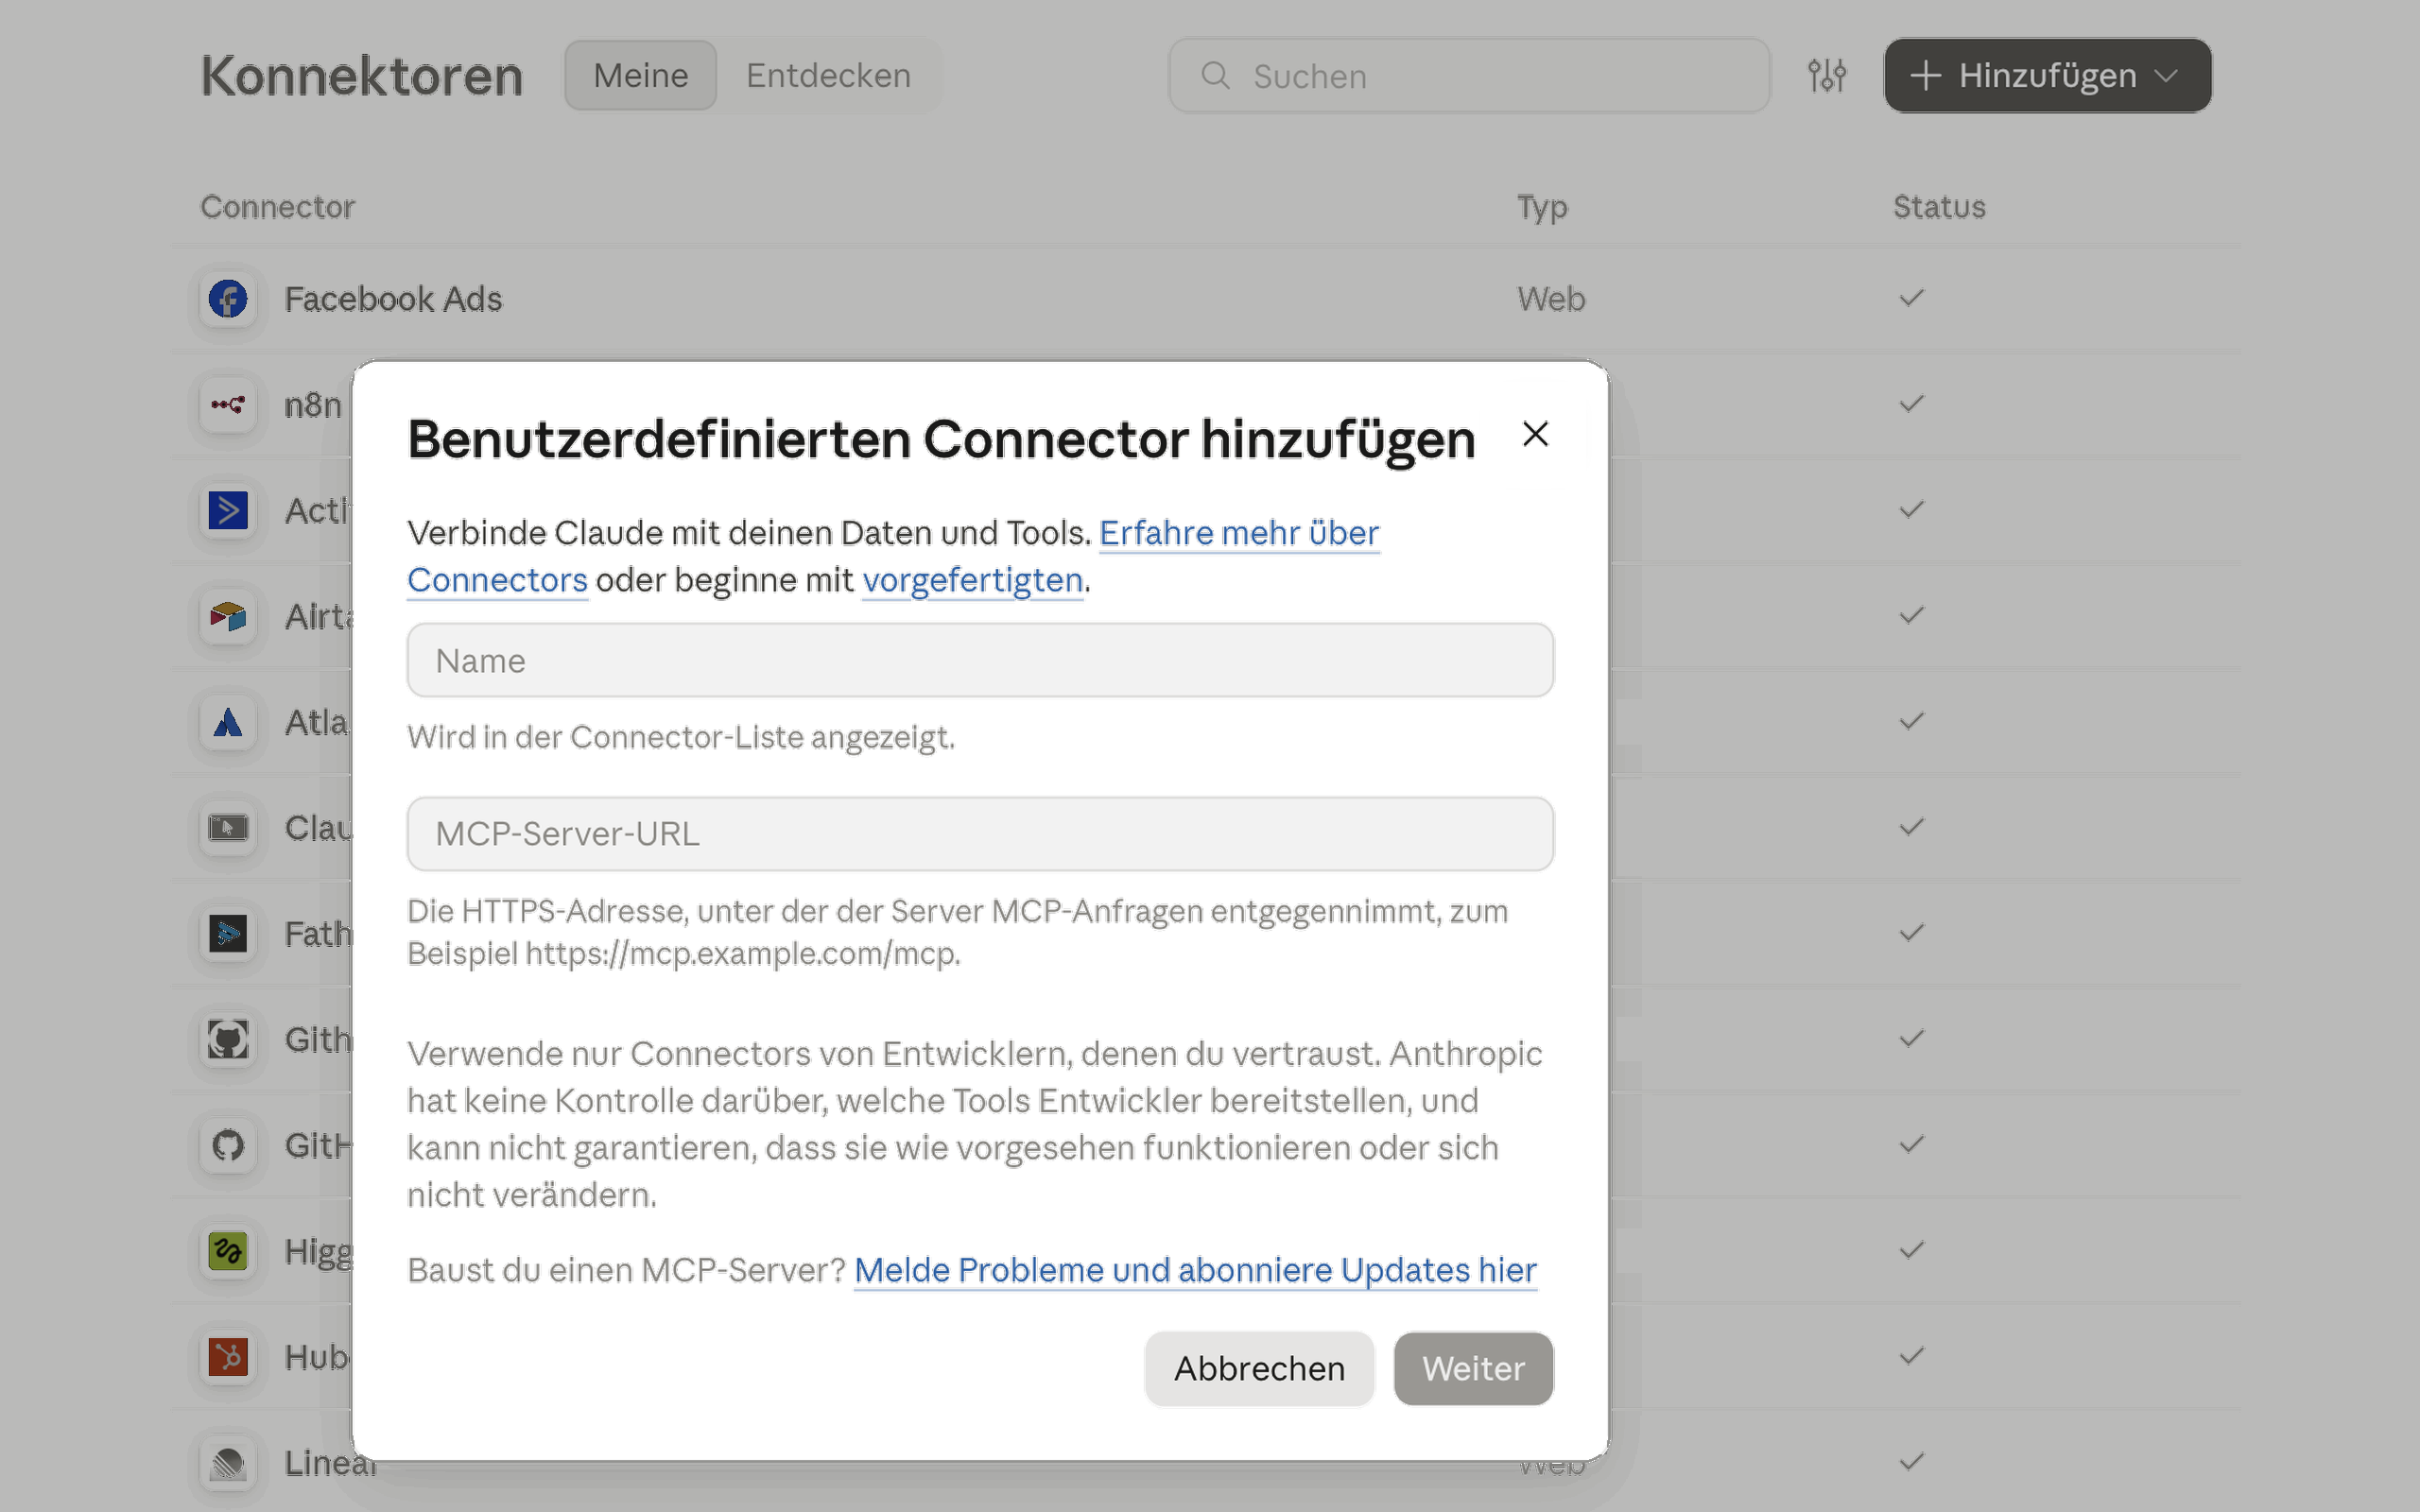Viewport: 2420px width, 1512px height.
Task: Click the Airtable box logo icon
Action: coord(228,616)
